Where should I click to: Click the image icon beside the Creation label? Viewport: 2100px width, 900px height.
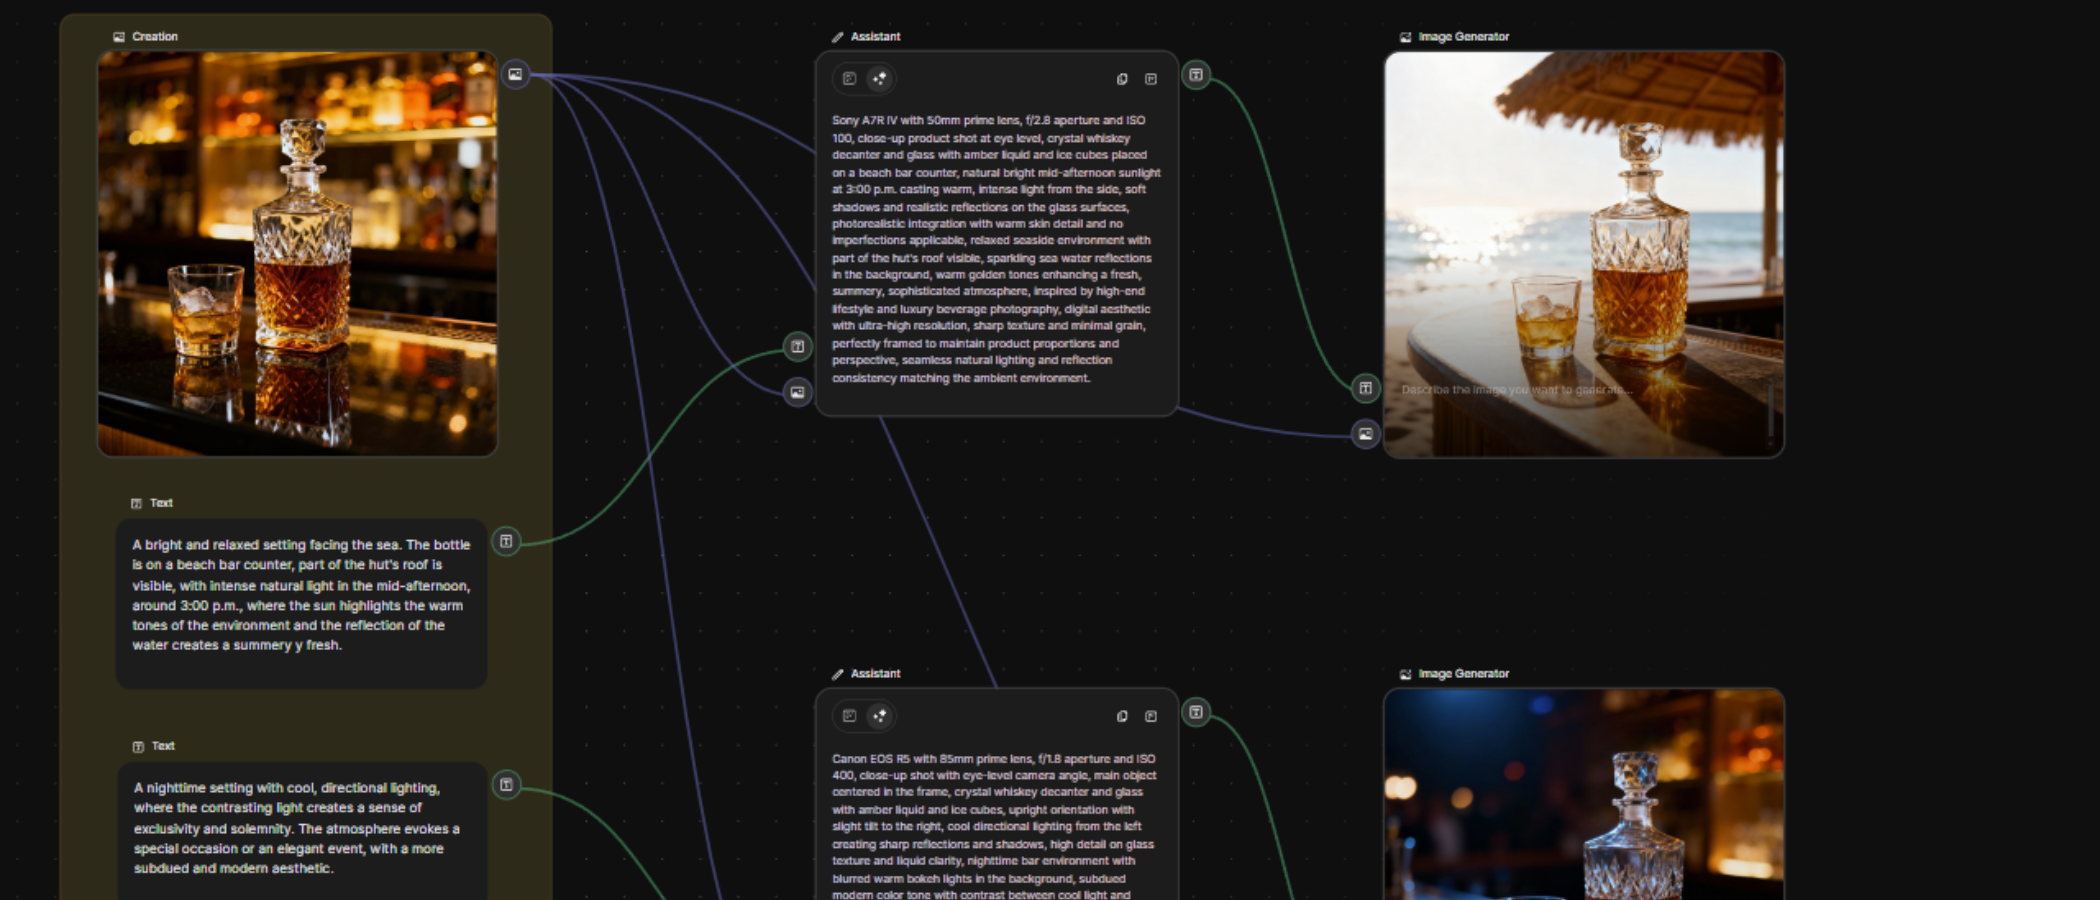click(120, 36)
